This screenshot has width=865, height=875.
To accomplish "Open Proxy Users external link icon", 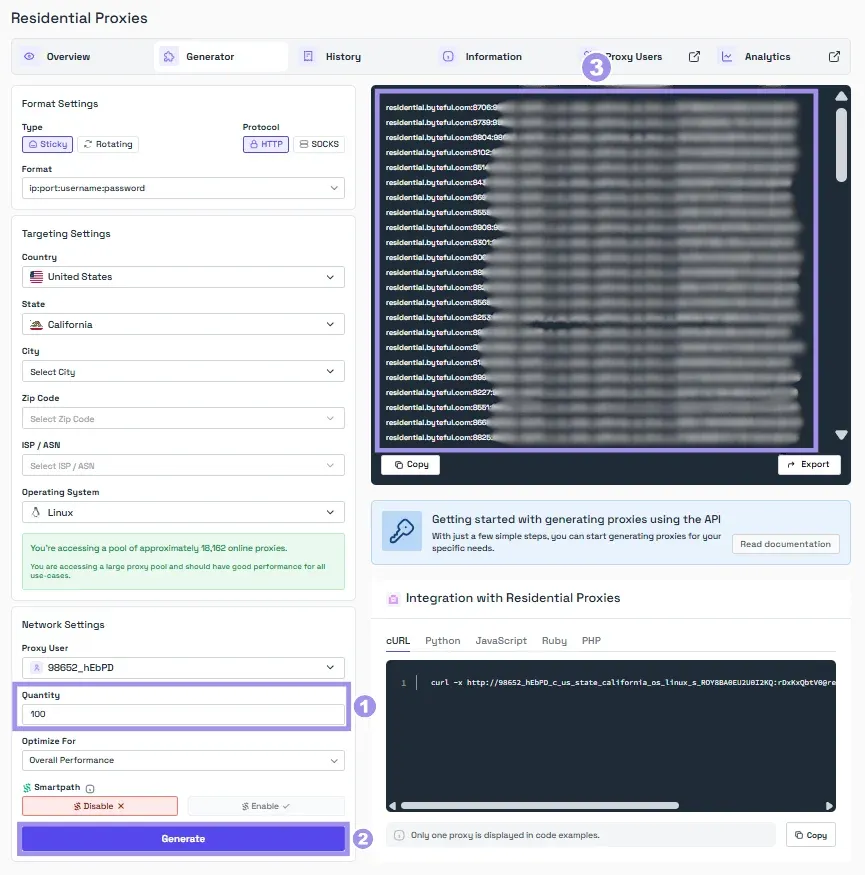I will tap(694, 56).
